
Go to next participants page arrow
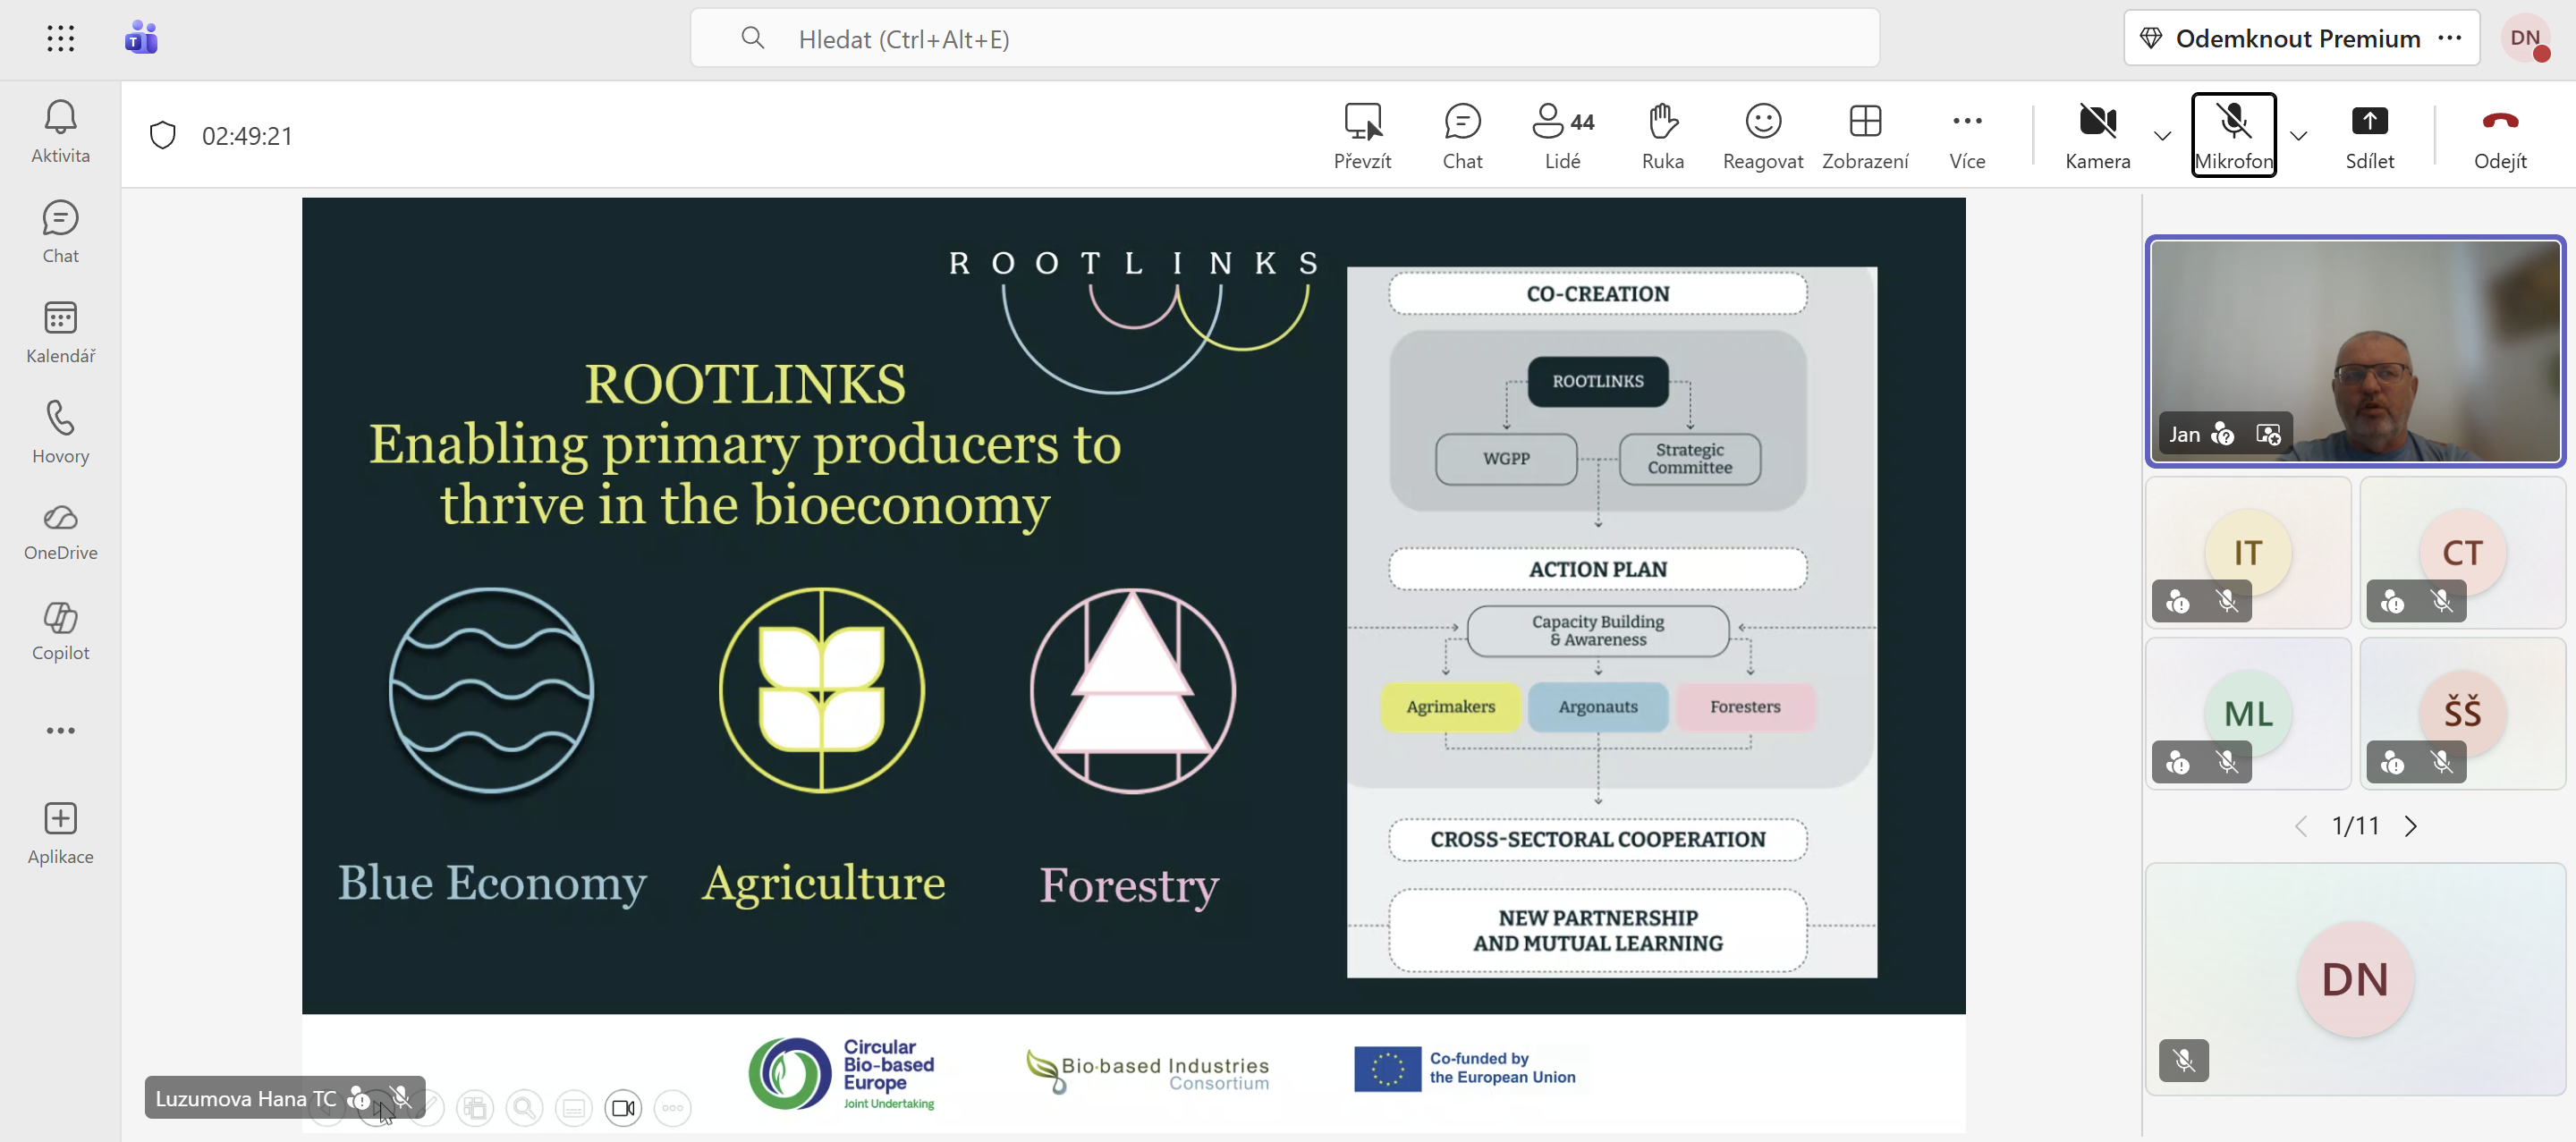pos(2411,826)
